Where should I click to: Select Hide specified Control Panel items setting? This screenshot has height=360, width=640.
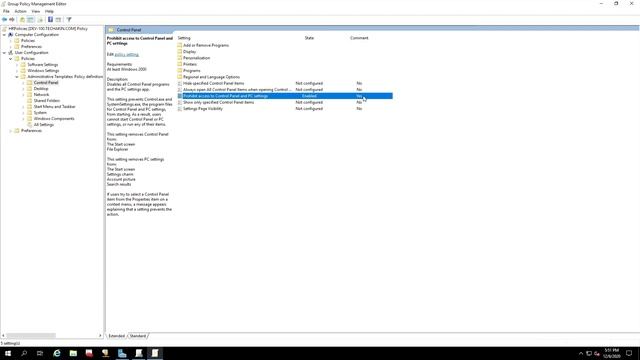[x=285, y=83]
